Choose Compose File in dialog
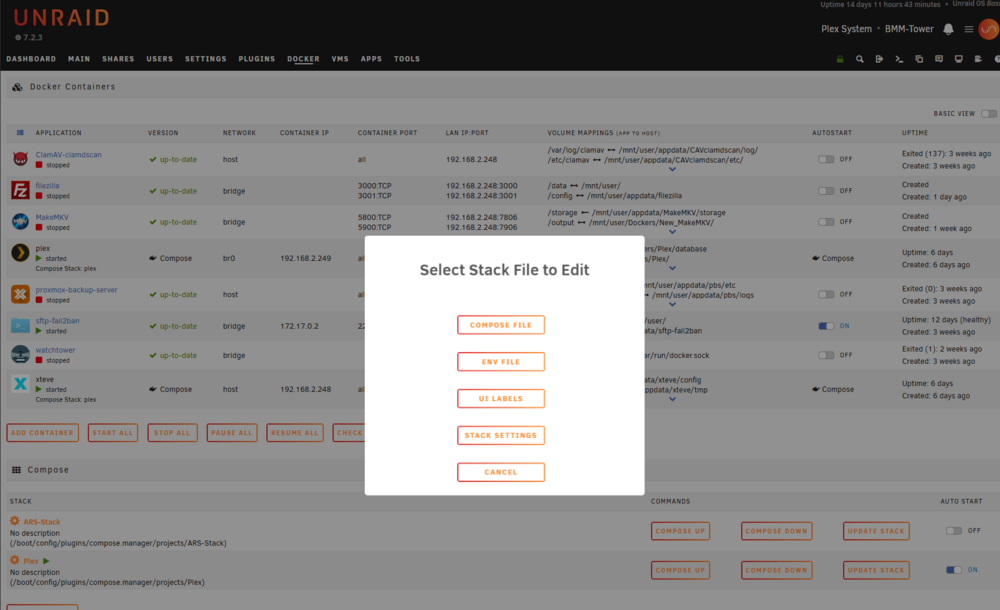The image size is (1000, 610). pos(501,325)
